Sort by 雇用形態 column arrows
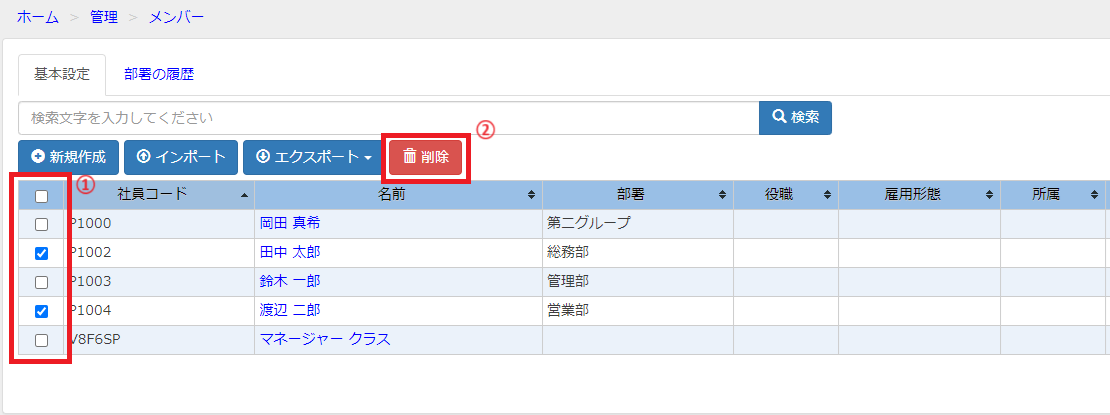1110x415 pixels. 989,195
